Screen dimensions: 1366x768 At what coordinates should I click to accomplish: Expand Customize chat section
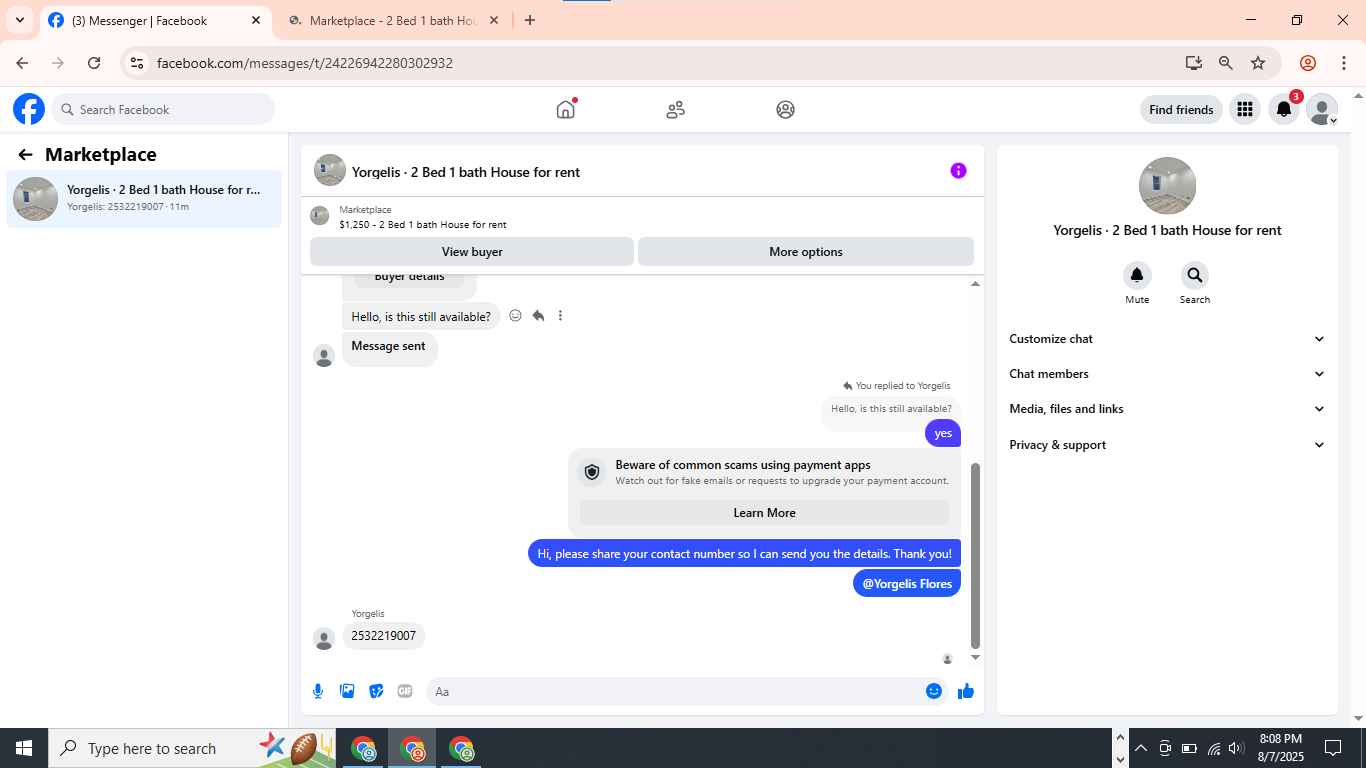pyautogui.click(x=1167, y=339)
